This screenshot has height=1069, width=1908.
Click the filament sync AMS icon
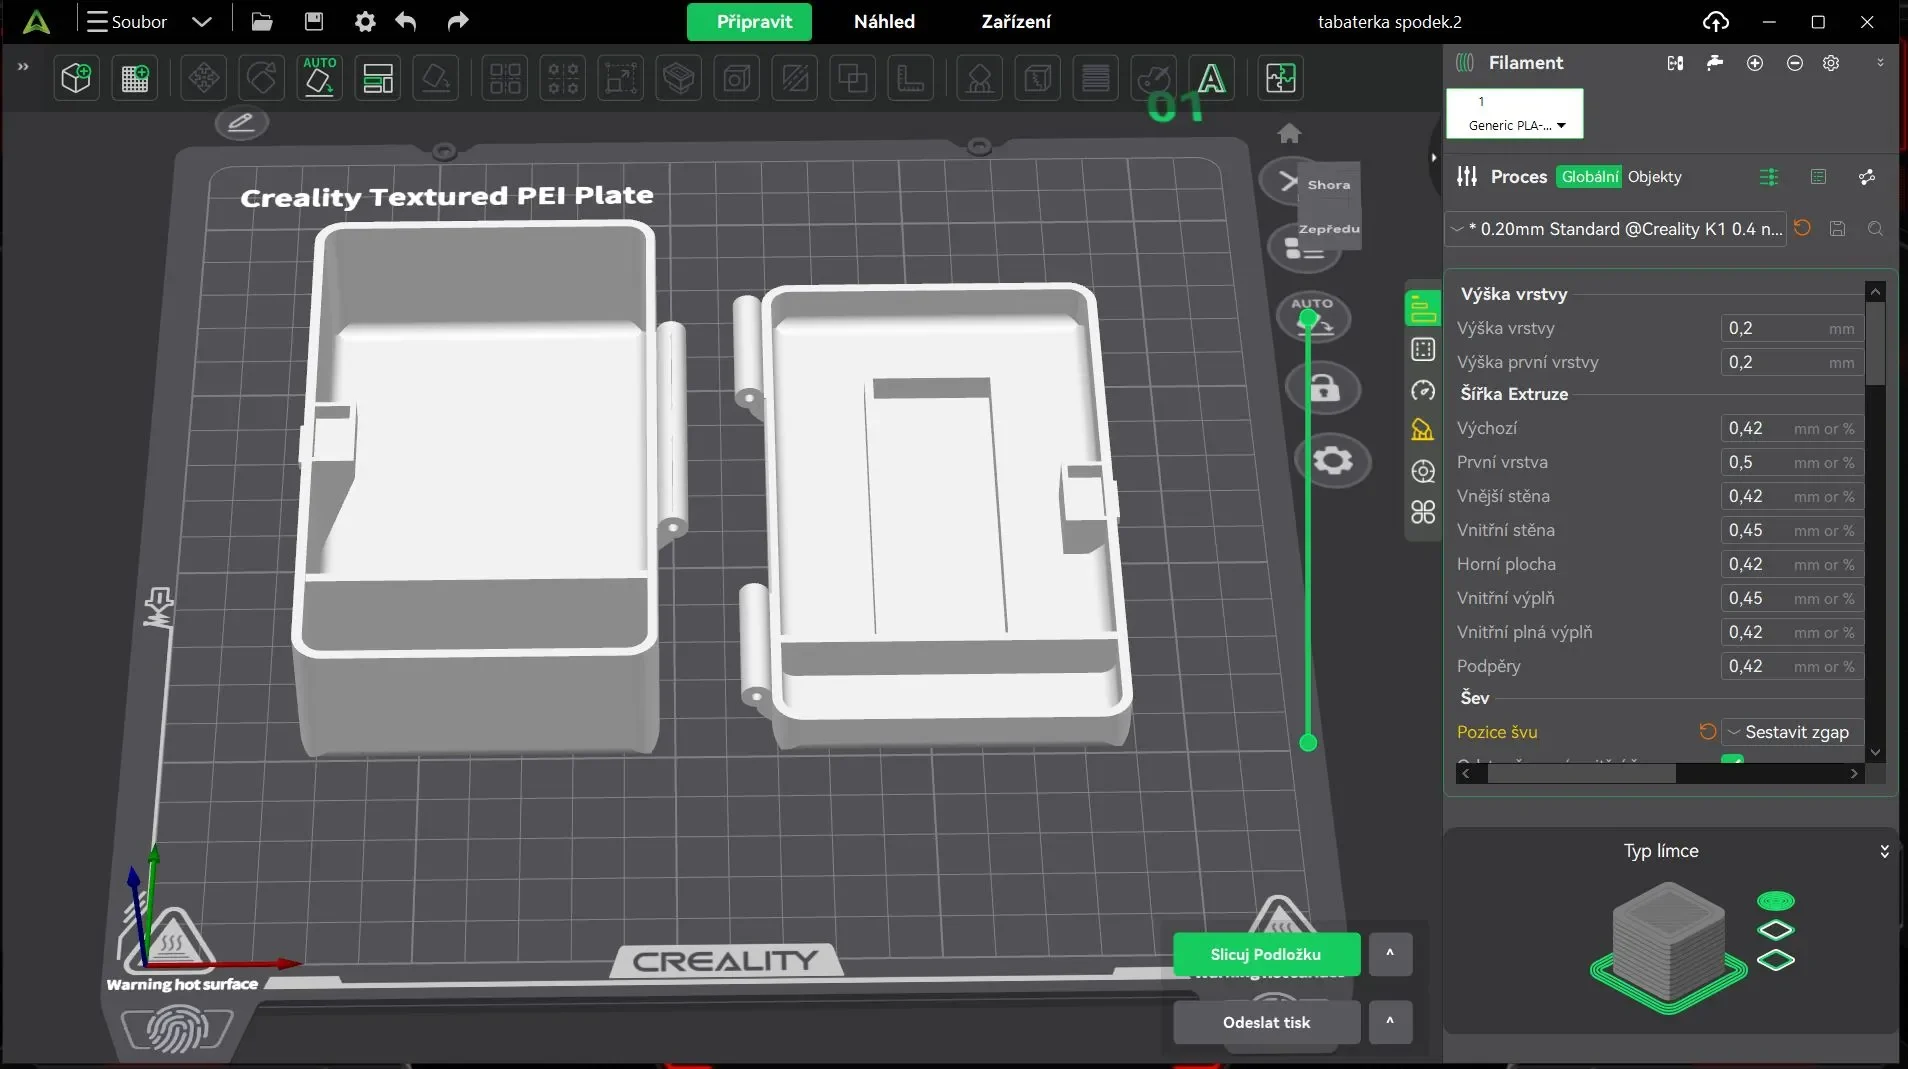point(1676,63)
